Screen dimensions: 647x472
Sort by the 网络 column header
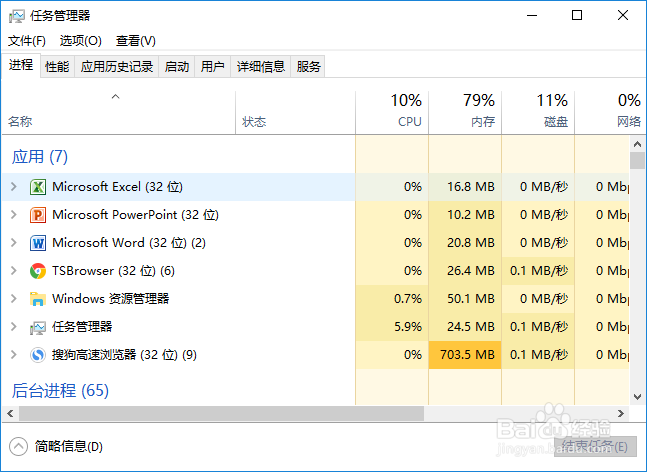point(610,112)
